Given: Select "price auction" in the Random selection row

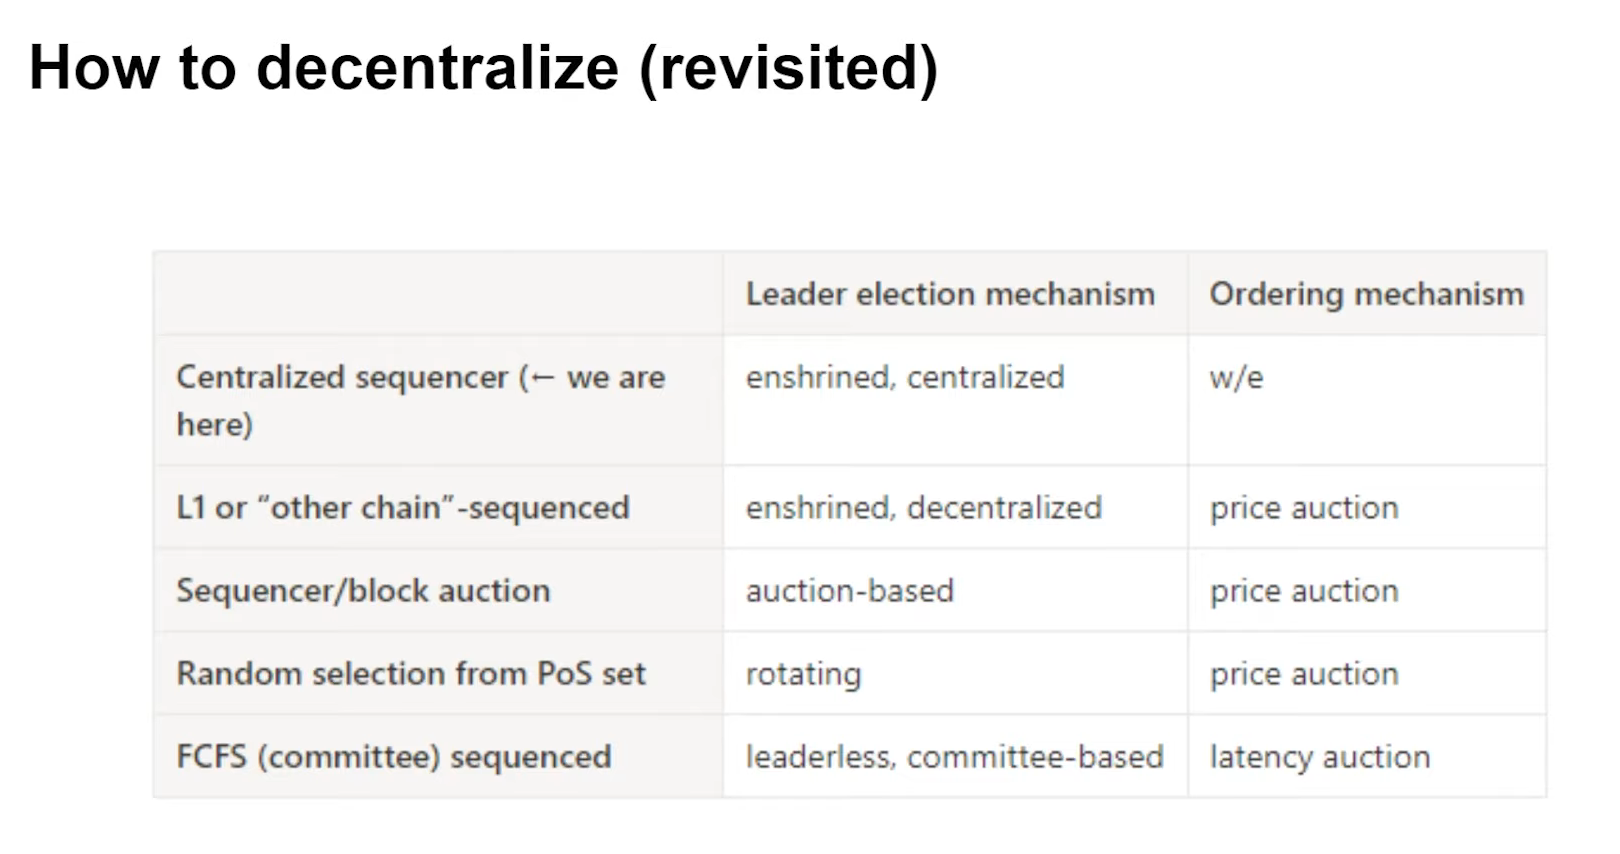Looking at the screenshot, I should pos(1304,674).
